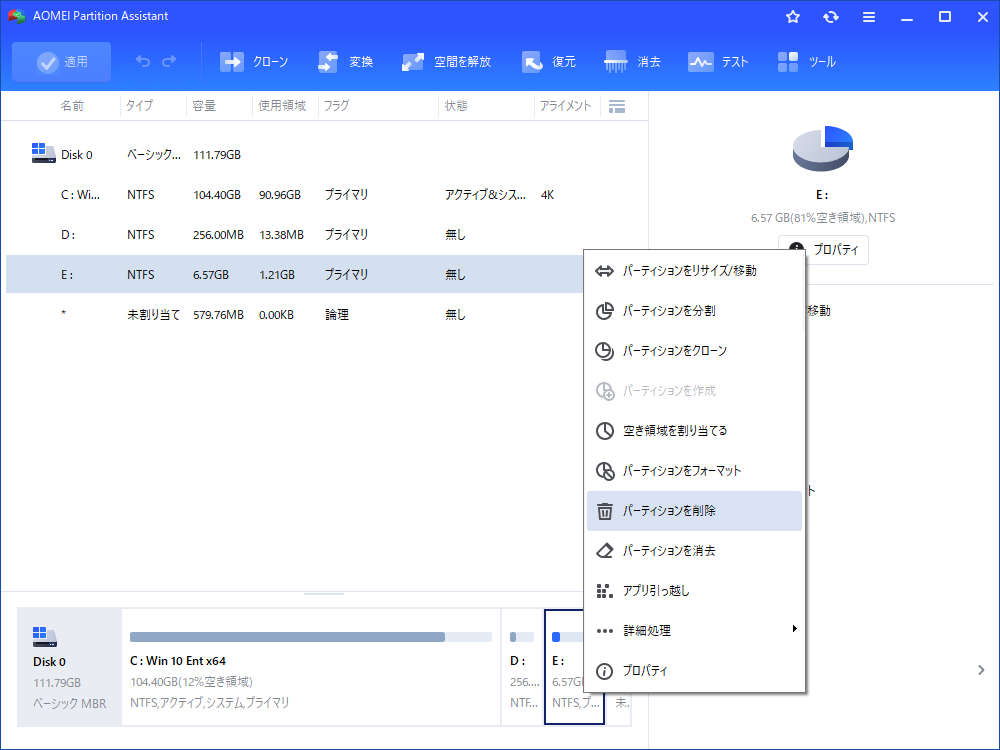Select プロパティ at the bottom of context menu
1000x750 pixels.
tap(695, 671)
